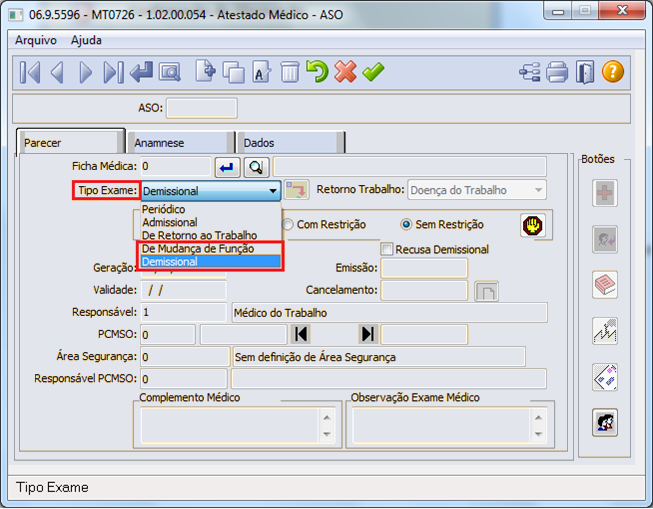
Task: Click the Ficha Médica number field
Action: (x=176, y=167)
